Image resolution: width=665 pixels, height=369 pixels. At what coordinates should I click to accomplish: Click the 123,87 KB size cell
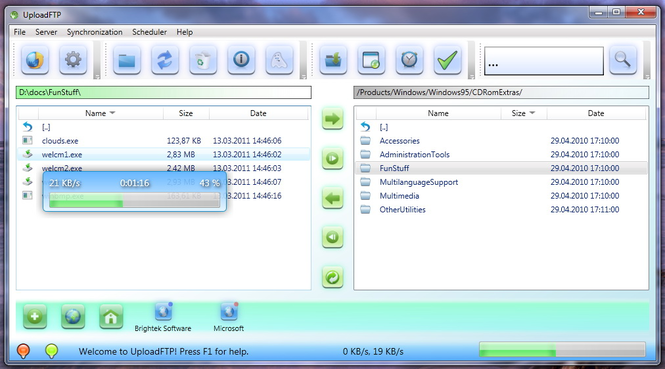(184, 141)
